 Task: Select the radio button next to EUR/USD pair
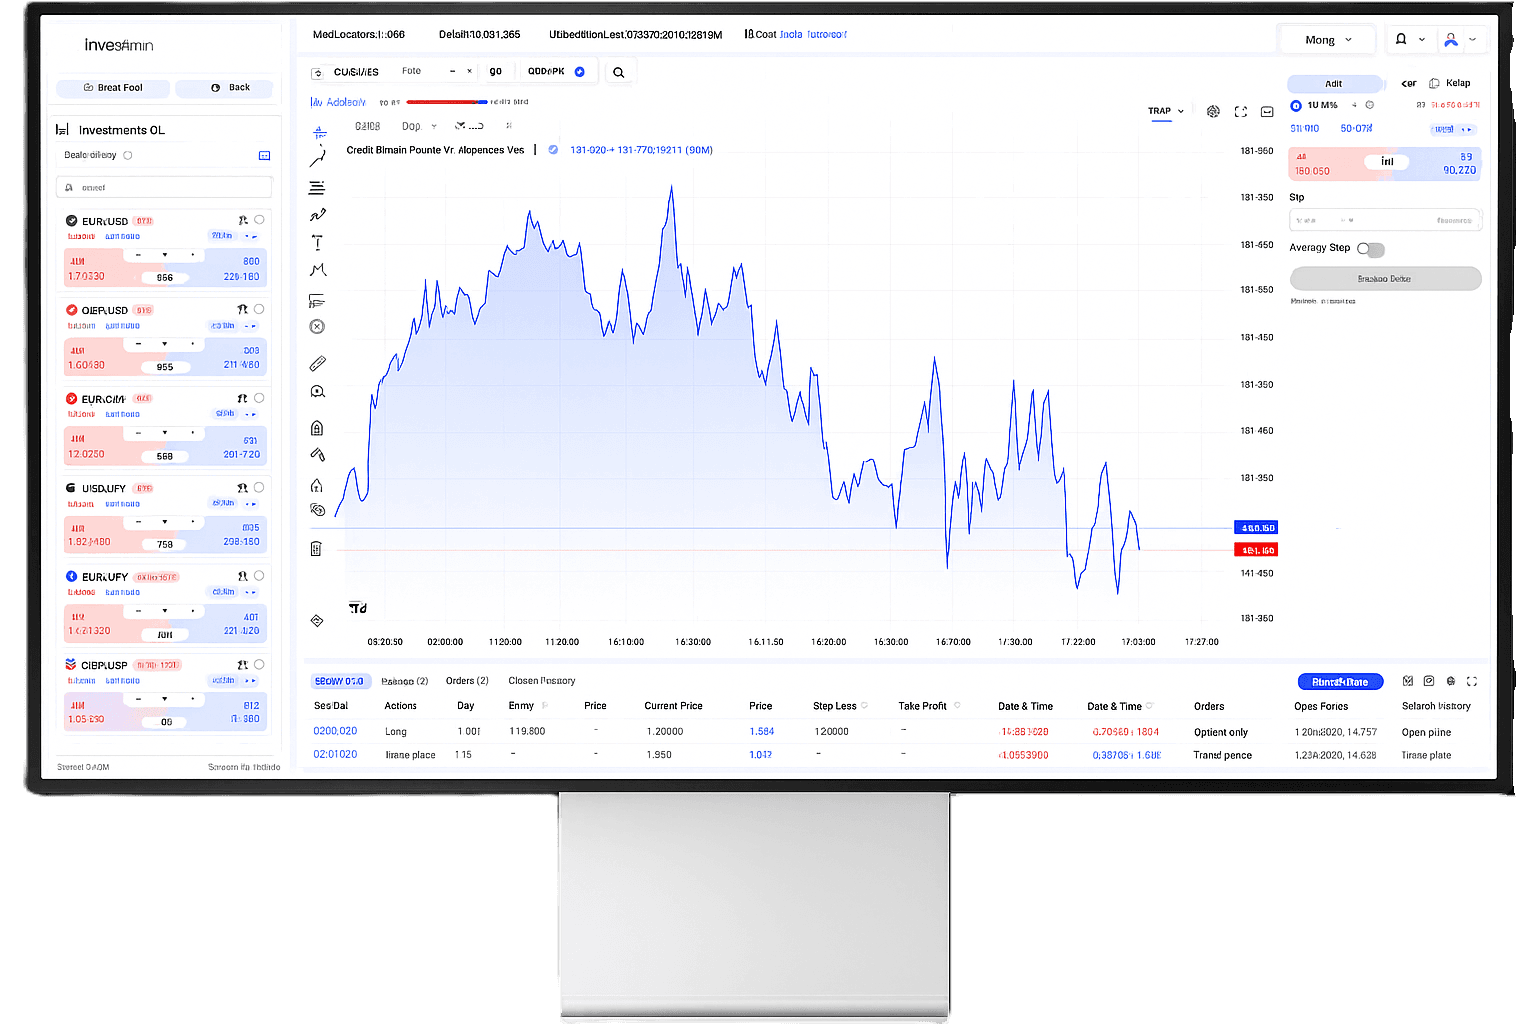point(259,220)
